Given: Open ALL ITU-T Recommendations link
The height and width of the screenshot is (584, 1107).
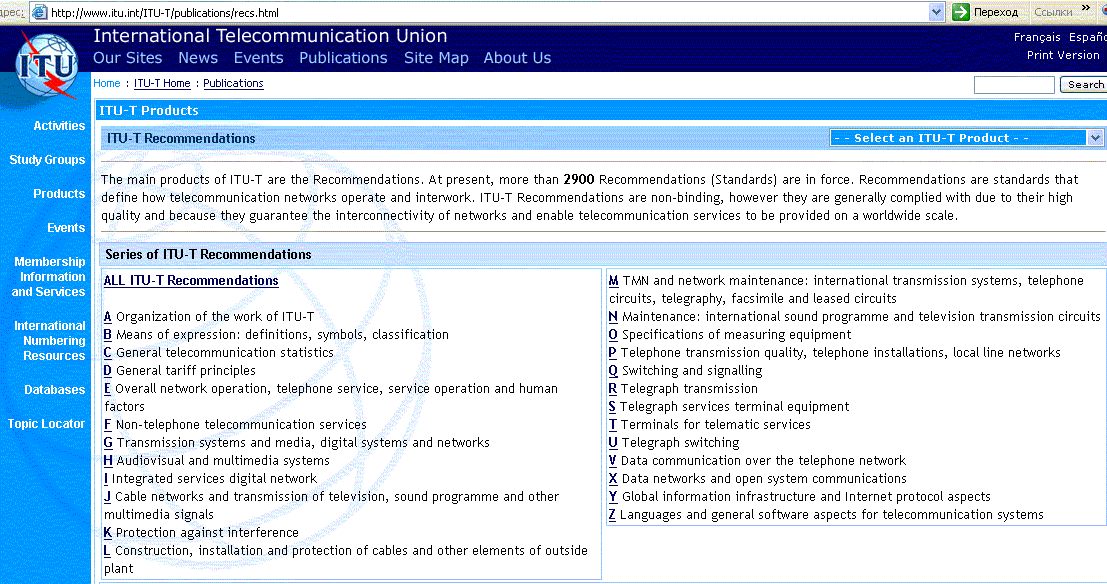Looking at the screenshot, I should click(191, 280).
